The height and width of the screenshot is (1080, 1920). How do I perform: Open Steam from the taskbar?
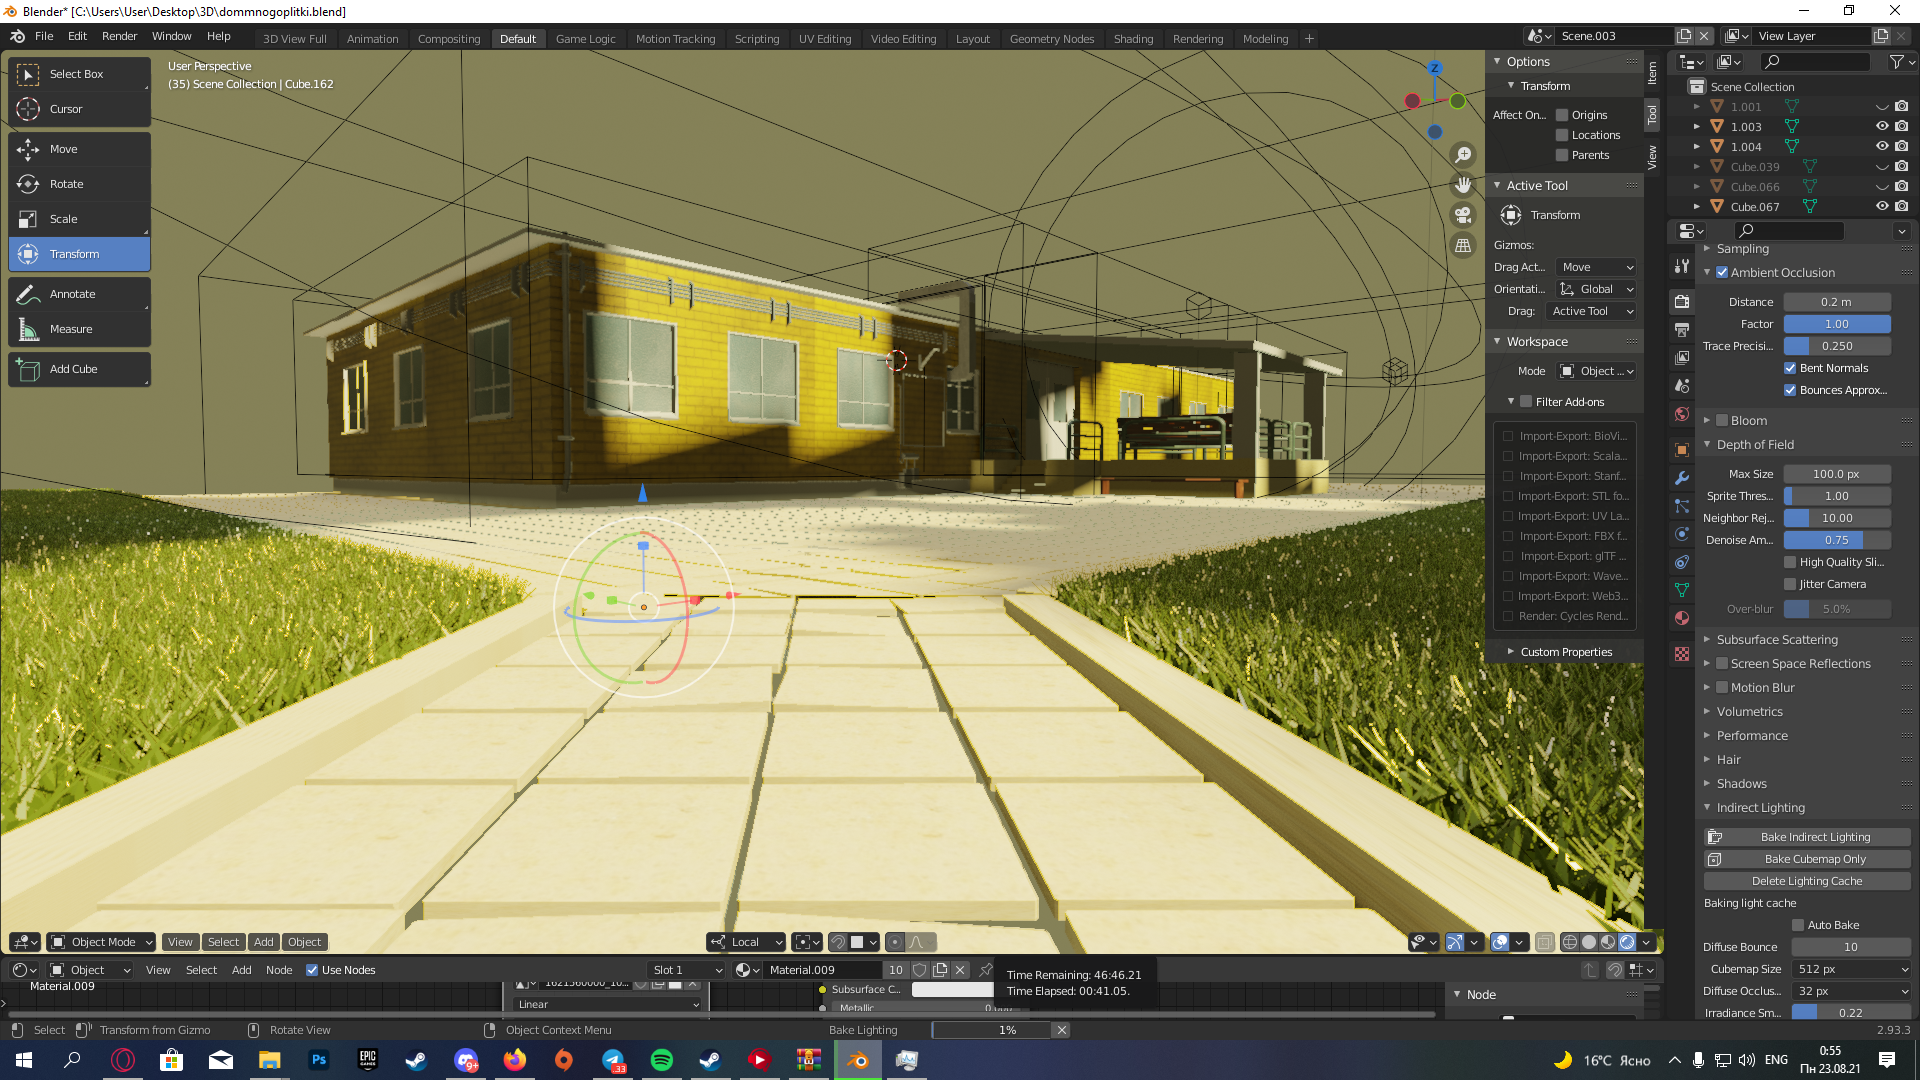[x=416, y=1060]
